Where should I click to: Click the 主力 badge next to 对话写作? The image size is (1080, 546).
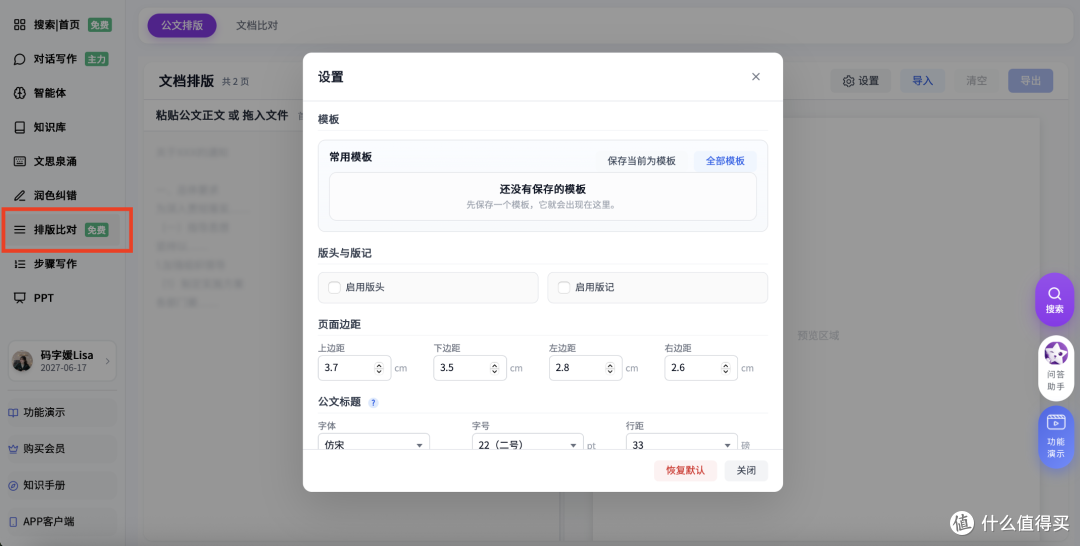[x=96, y=59]
